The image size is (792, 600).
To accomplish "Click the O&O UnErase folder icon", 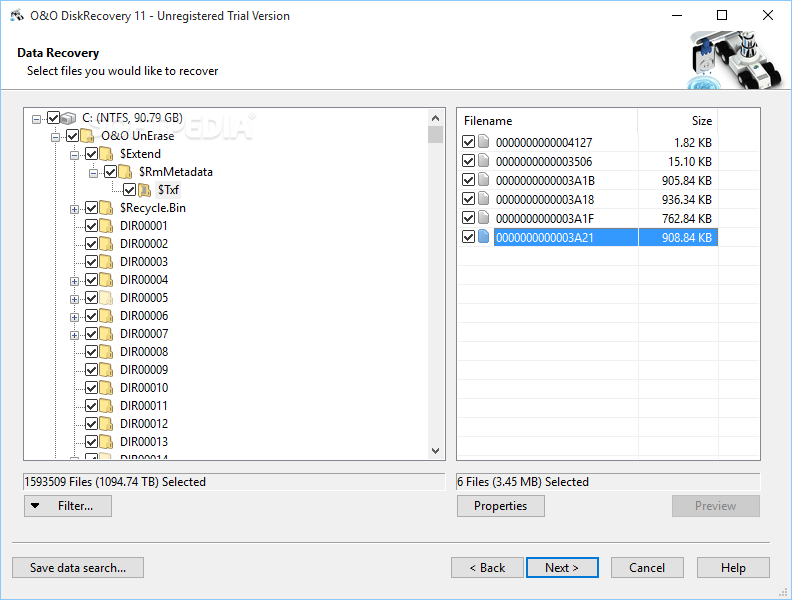I will pos(88,136).
